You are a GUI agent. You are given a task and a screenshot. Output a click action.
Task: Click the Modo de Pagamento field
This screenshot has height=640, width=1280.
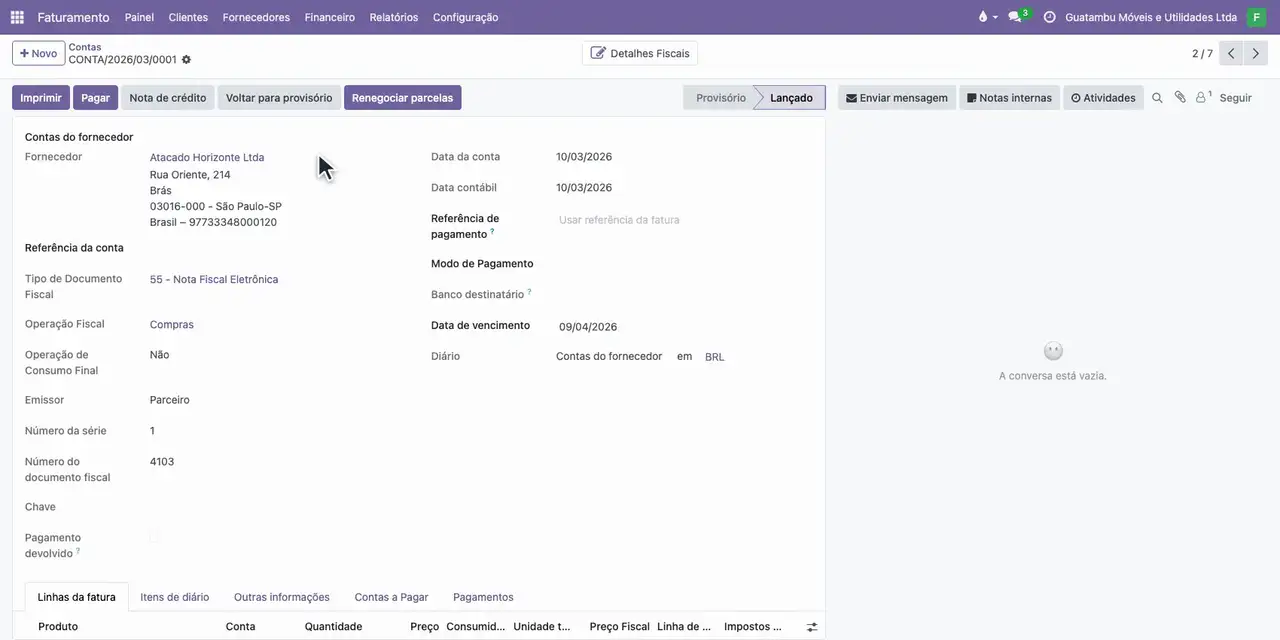[x=684, y=264]
